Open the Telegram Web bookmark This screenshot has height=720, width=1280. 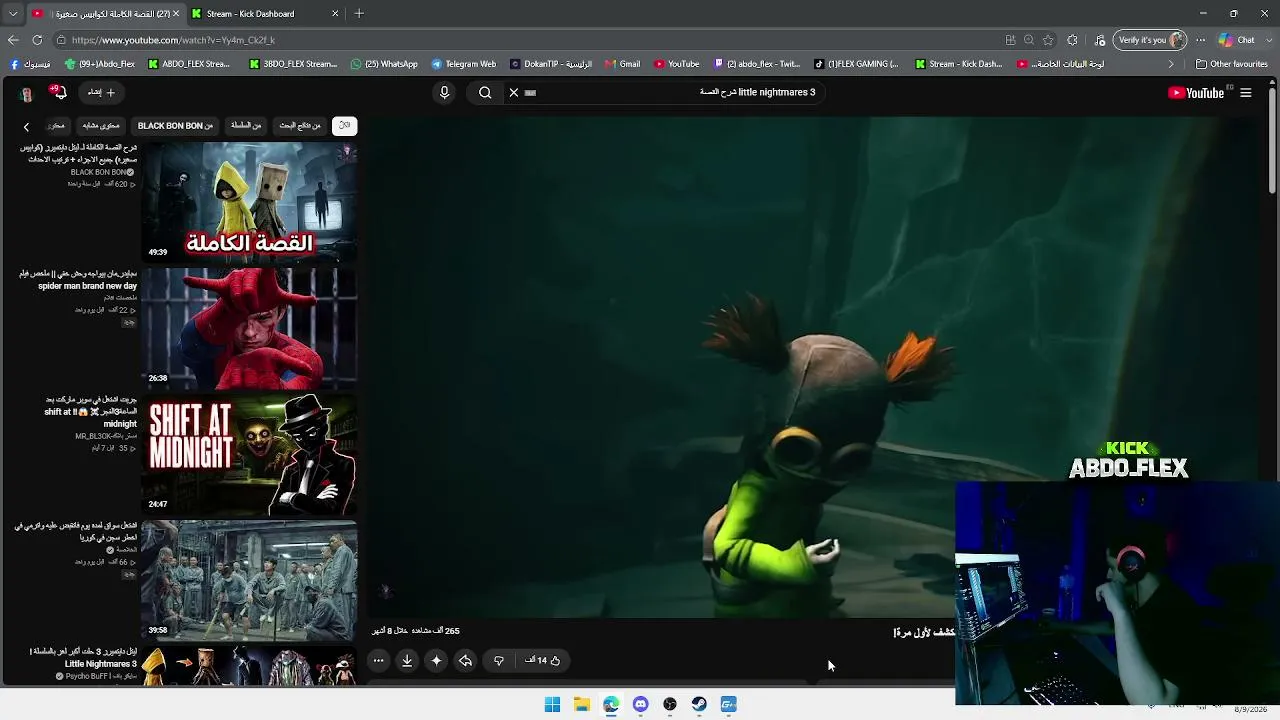coord(463,64)
